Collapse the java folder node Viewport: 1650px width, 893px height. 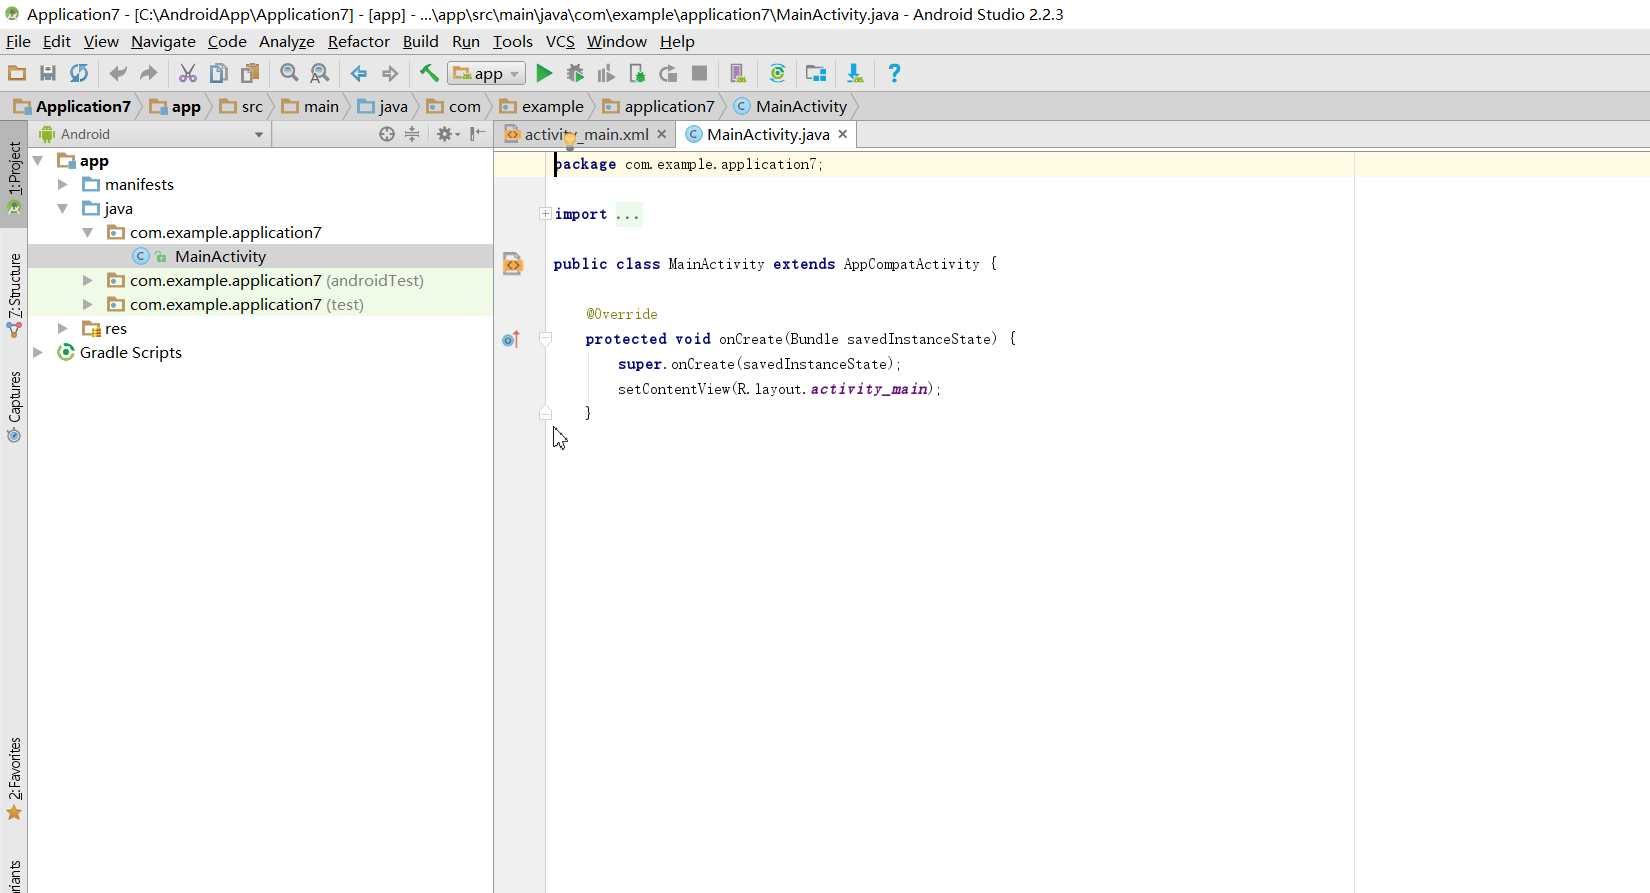pyautogui.click(x=62, y=208)
